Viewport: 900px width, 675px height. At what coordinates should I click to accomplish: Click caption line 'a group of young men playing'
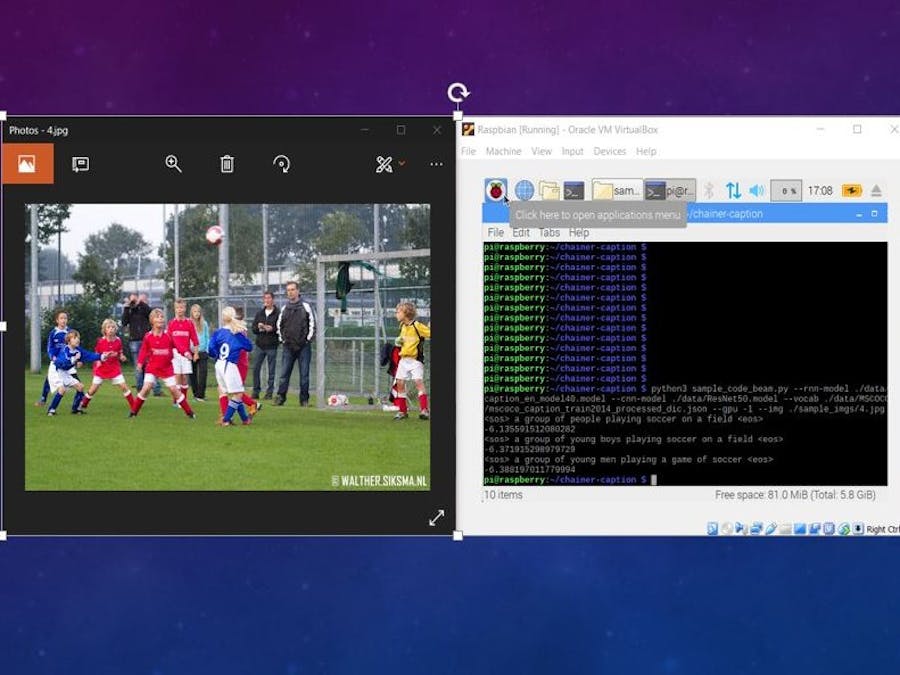[629, 459]
